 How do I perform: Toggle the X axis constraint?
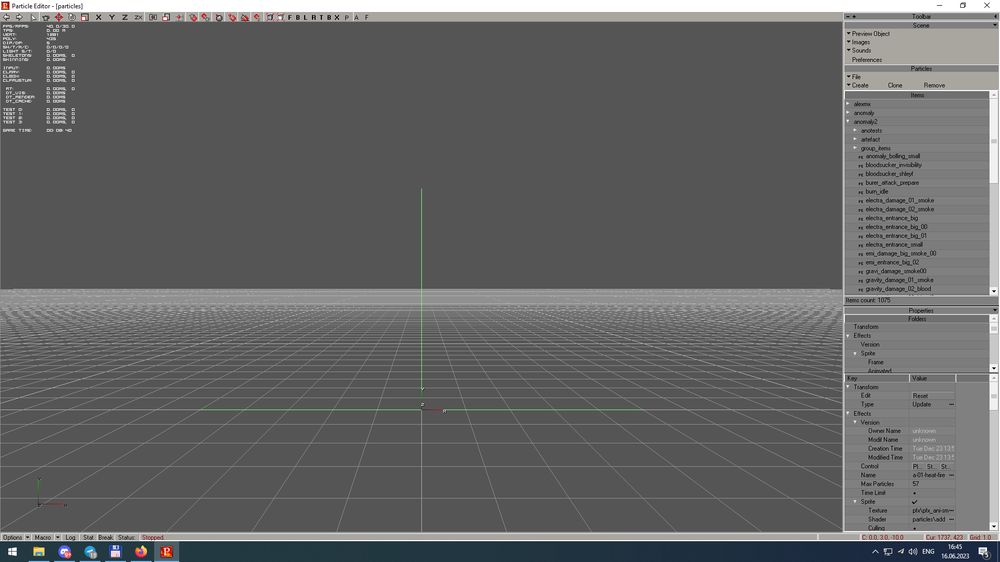98,17
